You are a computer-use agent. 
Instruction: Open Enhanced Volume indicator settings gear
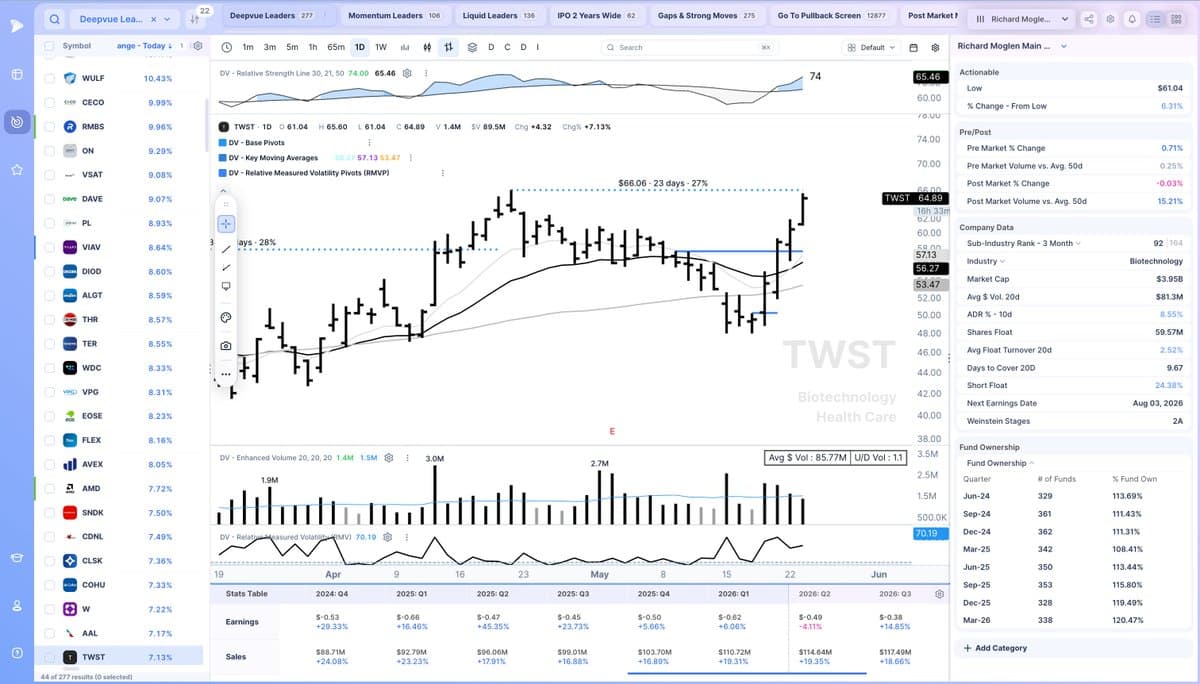pos(389,457)
